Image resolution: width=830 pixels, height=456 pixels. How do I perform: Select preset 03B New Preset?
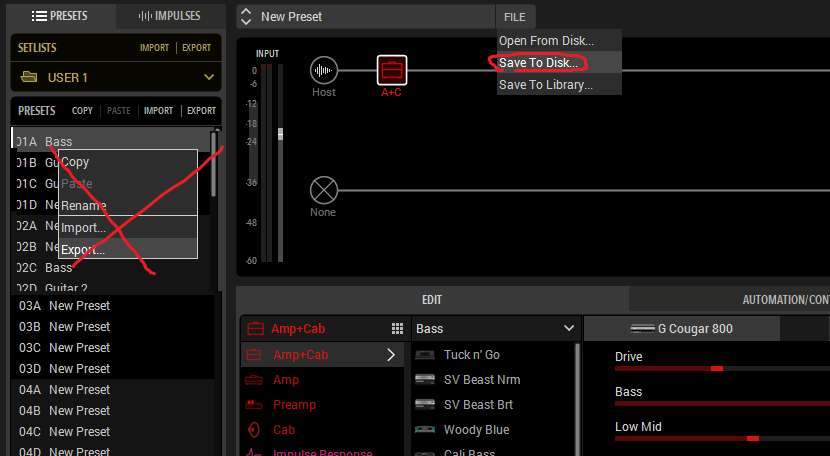tap(113, 327)
